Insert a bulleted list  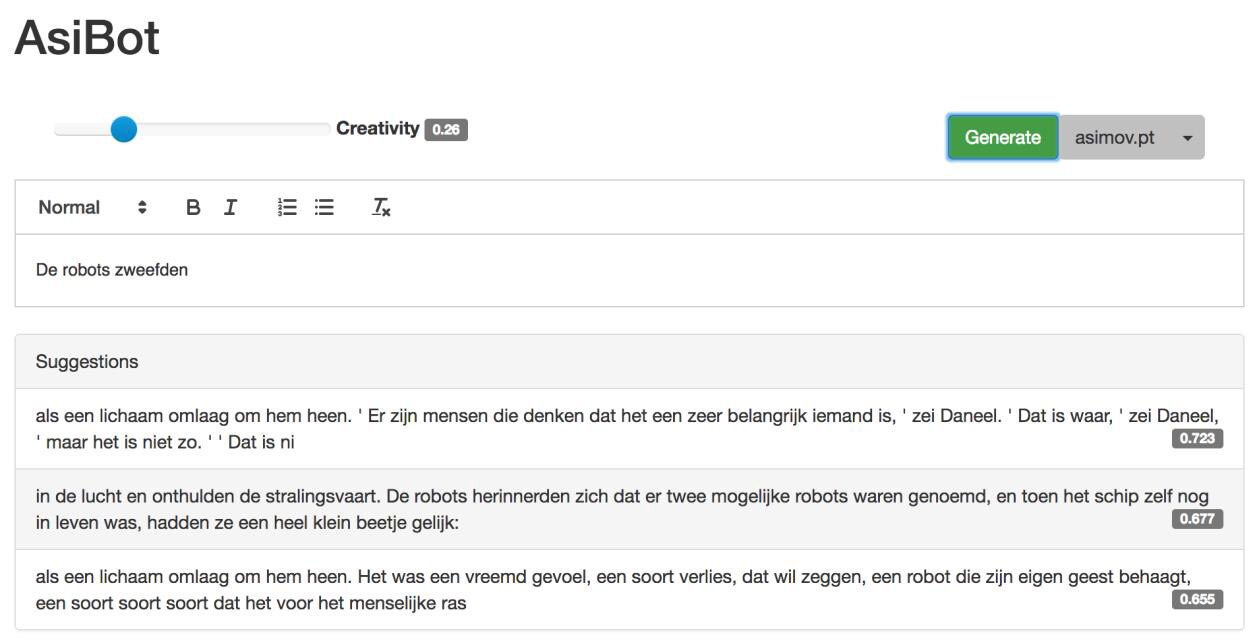point(324,207)
